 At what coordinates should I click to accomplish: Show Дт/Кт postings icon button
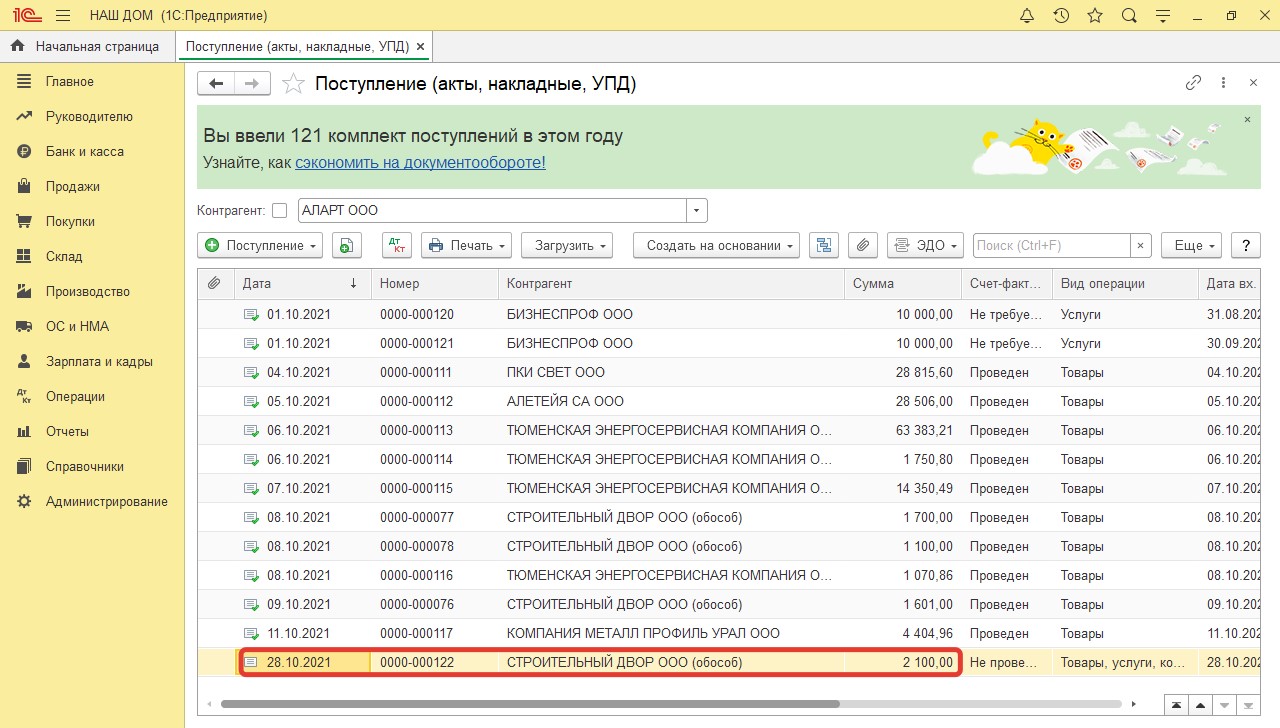(397, 245)
